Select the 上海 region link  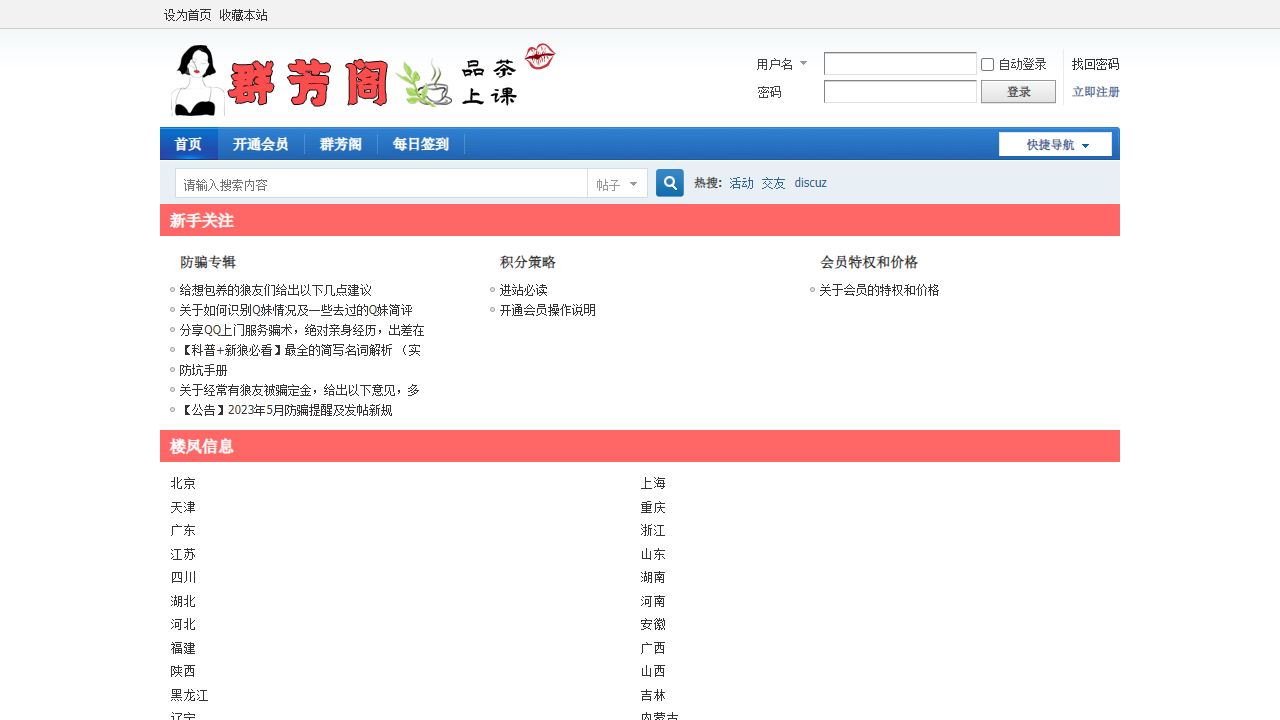653,483
